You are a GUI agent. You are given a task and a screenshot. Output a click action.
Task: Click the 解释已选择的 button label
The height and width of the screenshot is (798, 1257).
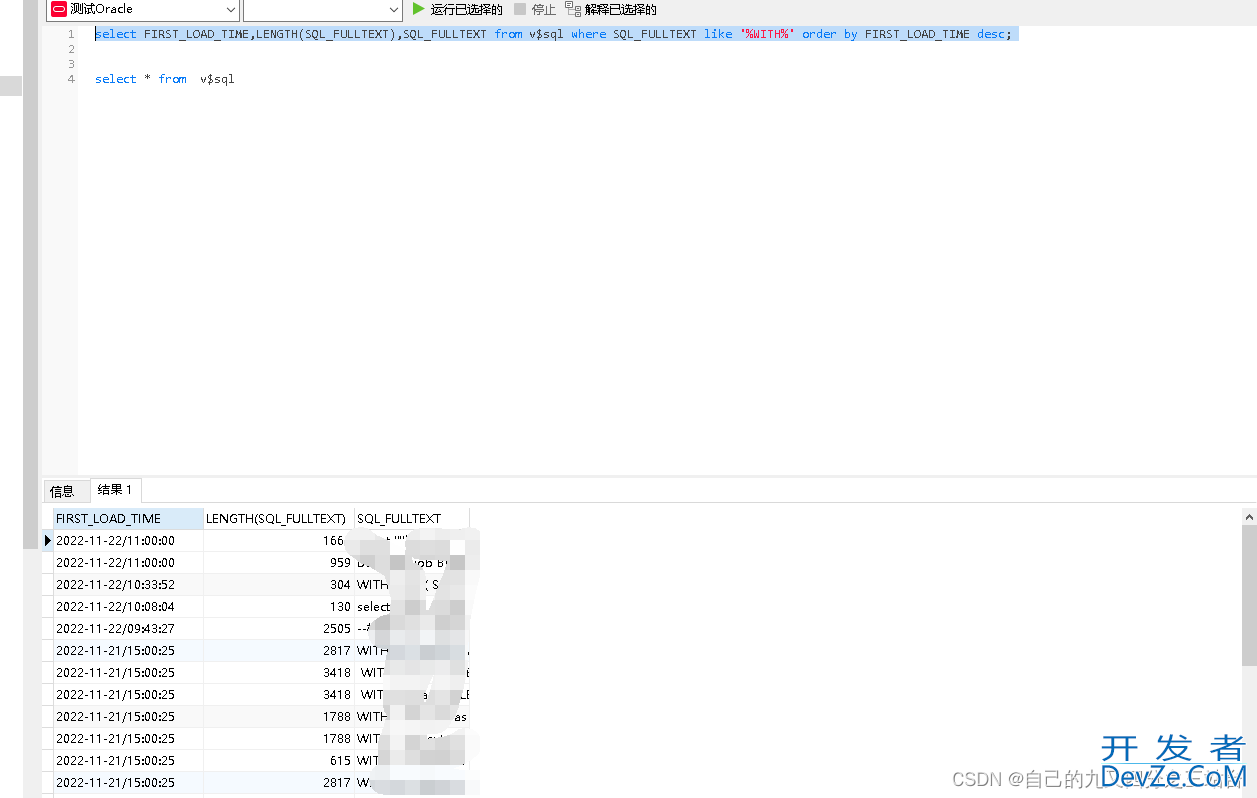tap(621, 9)
